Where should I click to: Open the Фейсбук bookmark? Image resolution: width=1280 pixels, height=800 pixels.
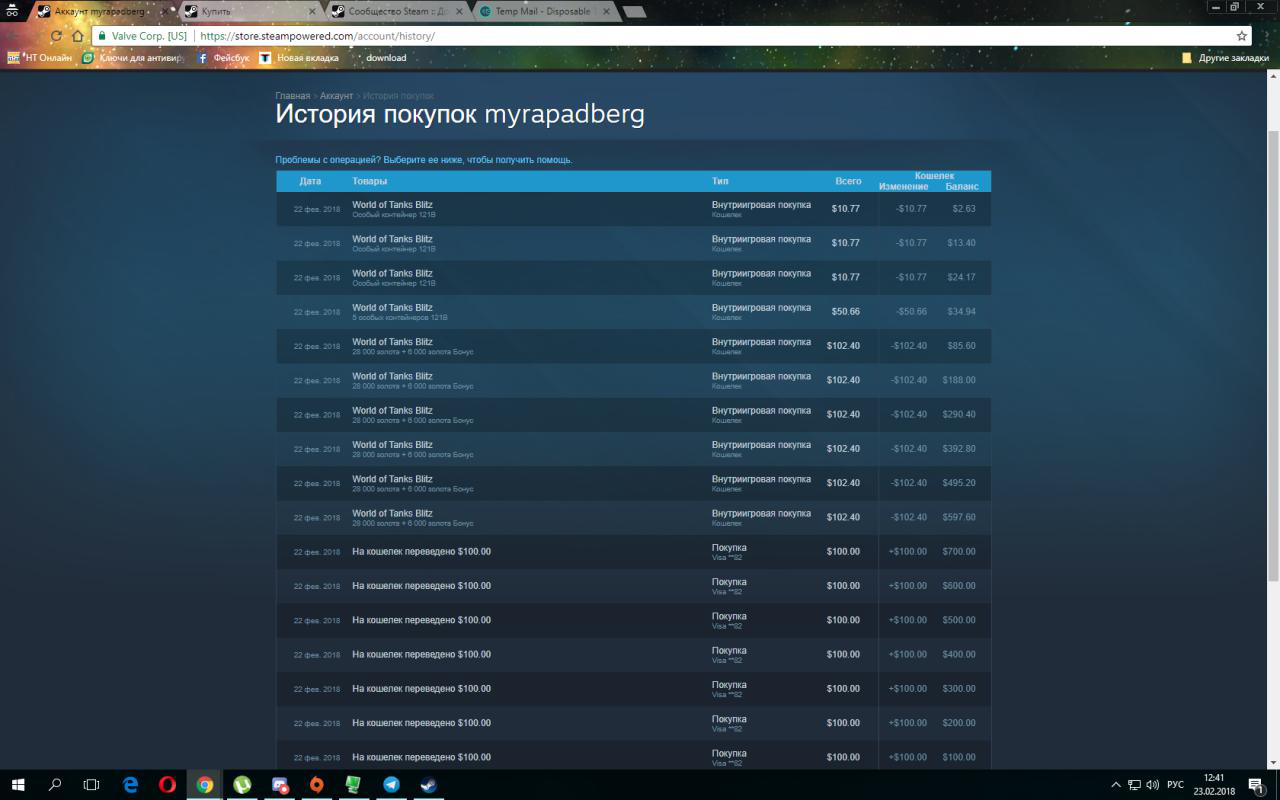tap(224, 58)
